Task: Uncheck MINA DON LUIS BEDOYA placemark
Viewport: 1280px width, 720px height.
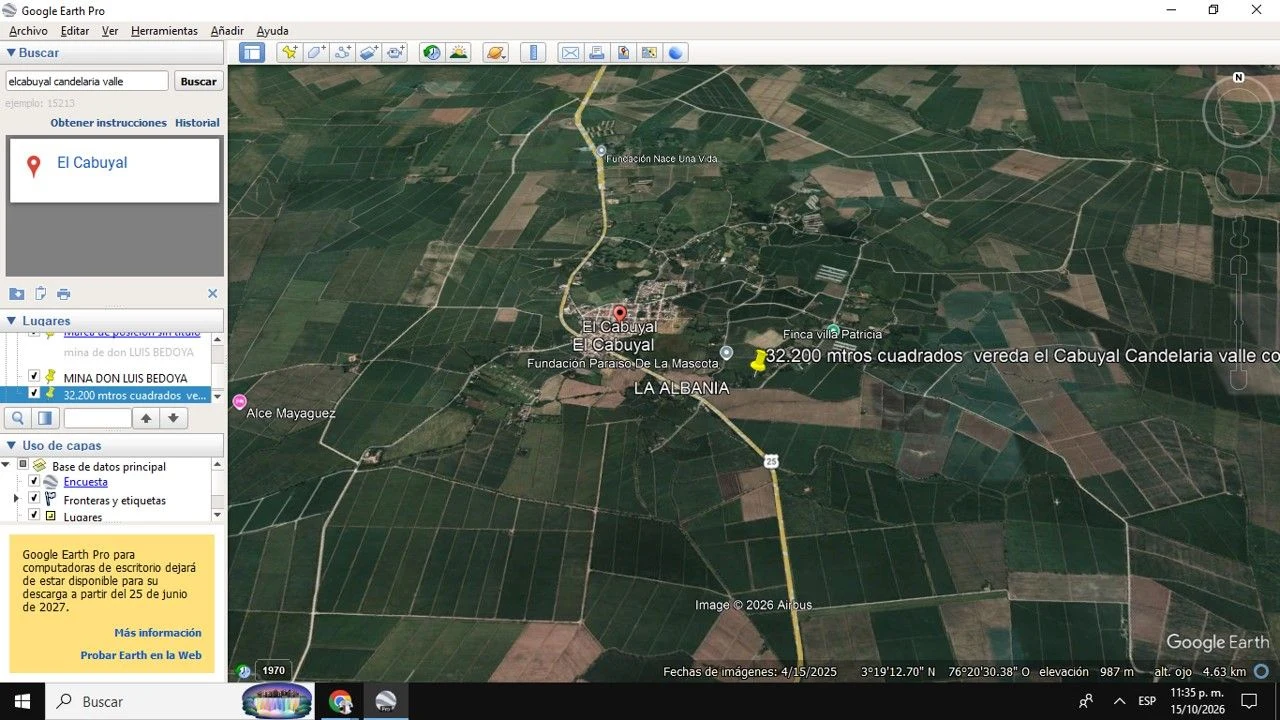Action: [x=34, y=377]
